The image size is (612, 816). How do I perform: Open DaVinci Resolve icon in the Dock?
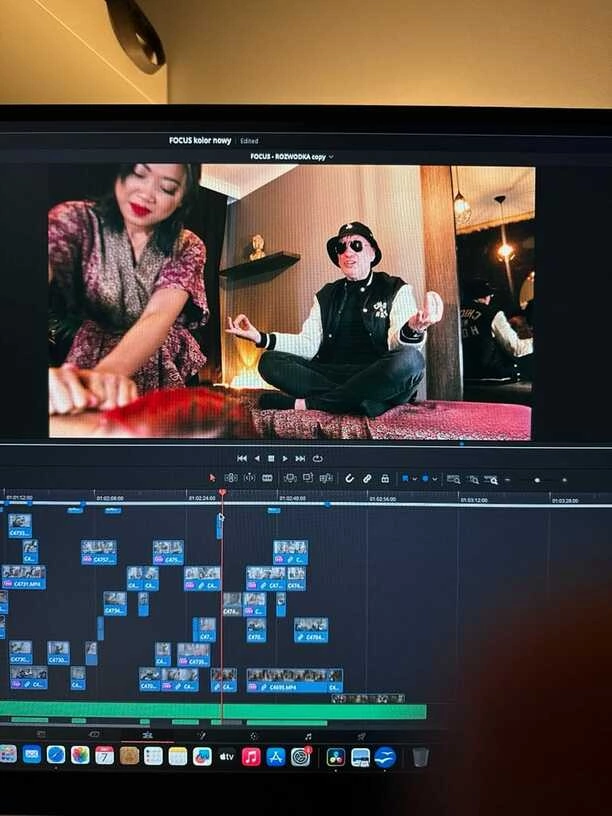click(336, 757)
